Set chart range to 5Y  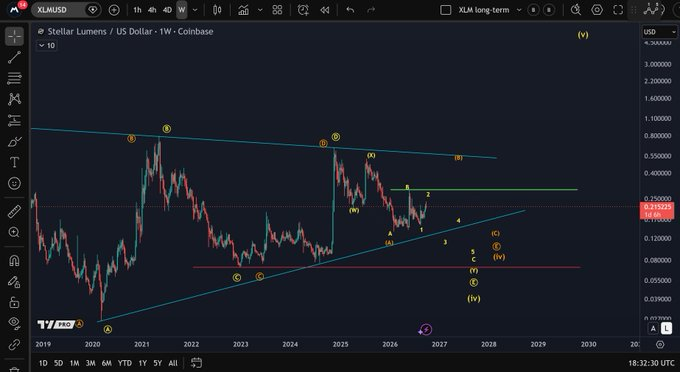(157, 363)
